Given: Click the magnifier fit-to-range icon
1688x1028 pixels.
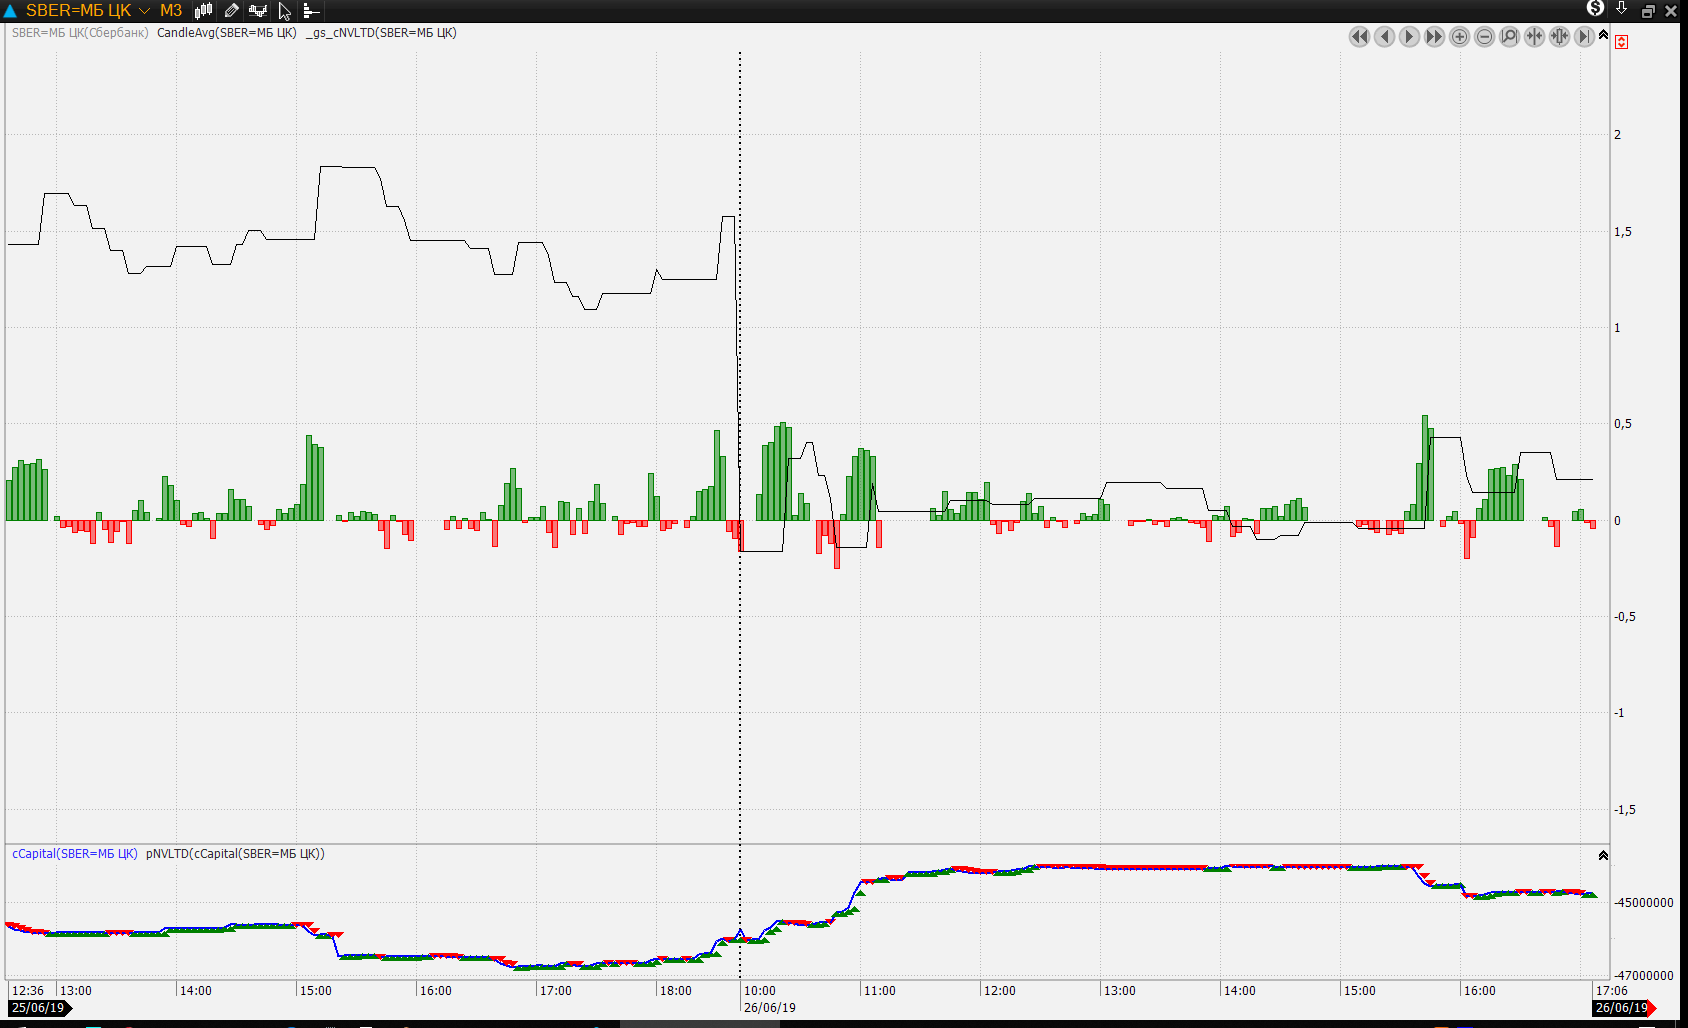Looking at the screenshot, I should [1509, 37].
